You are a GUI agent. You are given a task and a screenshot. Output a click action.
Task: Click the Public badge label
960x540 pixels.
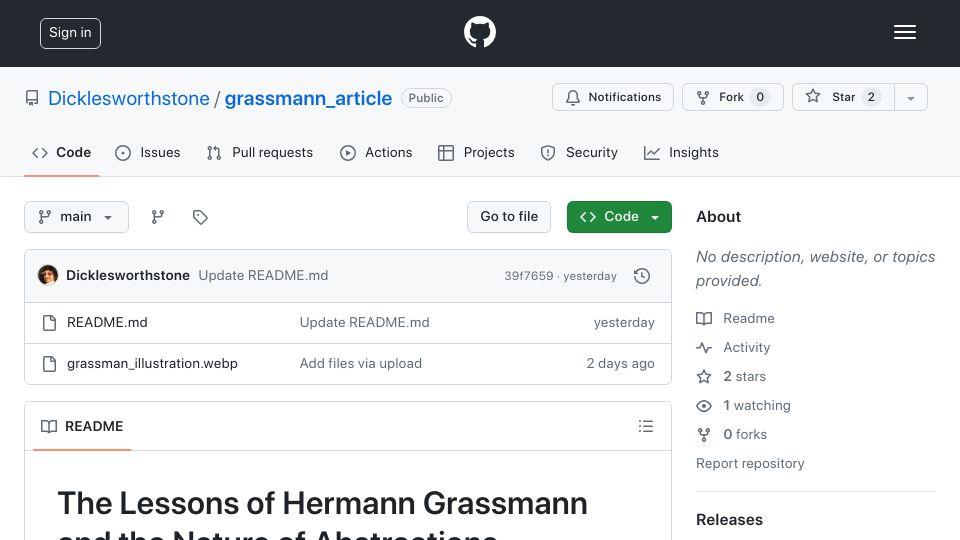click(x=426, y=98)
